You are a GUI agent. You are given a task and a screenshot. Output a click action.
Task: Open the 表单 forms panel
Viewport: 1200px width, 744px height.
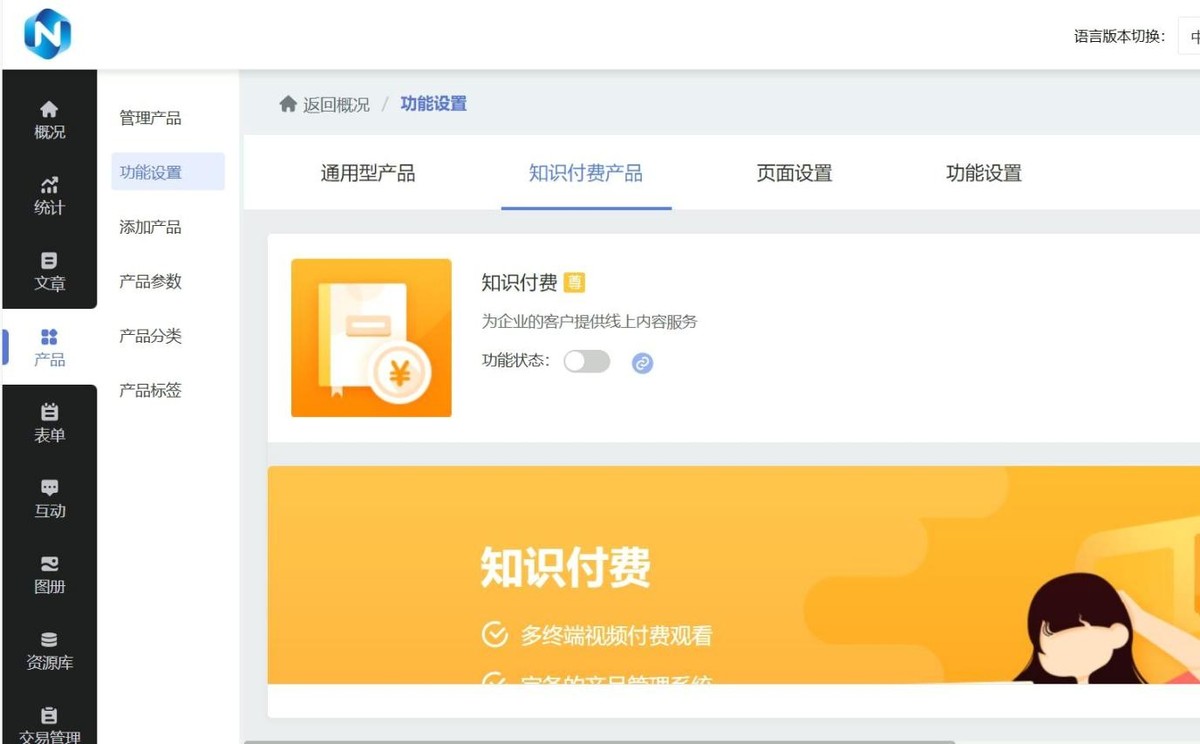pos(48,423)
